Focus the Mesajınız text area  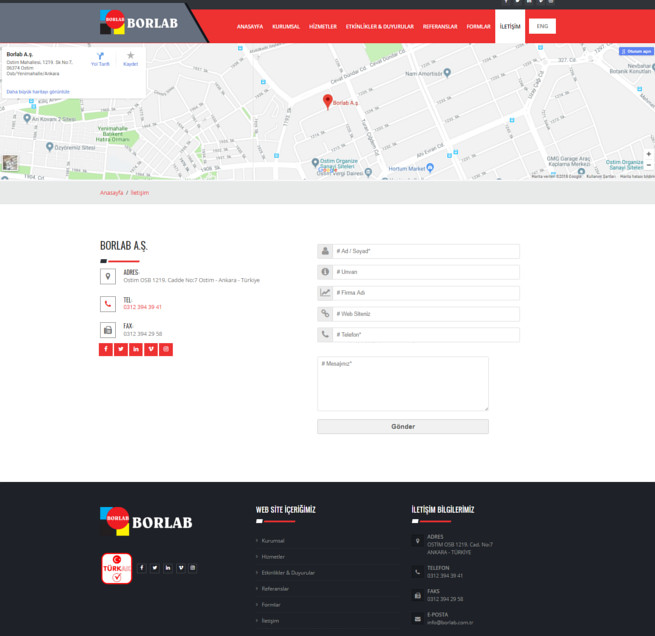[x=403, y=383]
